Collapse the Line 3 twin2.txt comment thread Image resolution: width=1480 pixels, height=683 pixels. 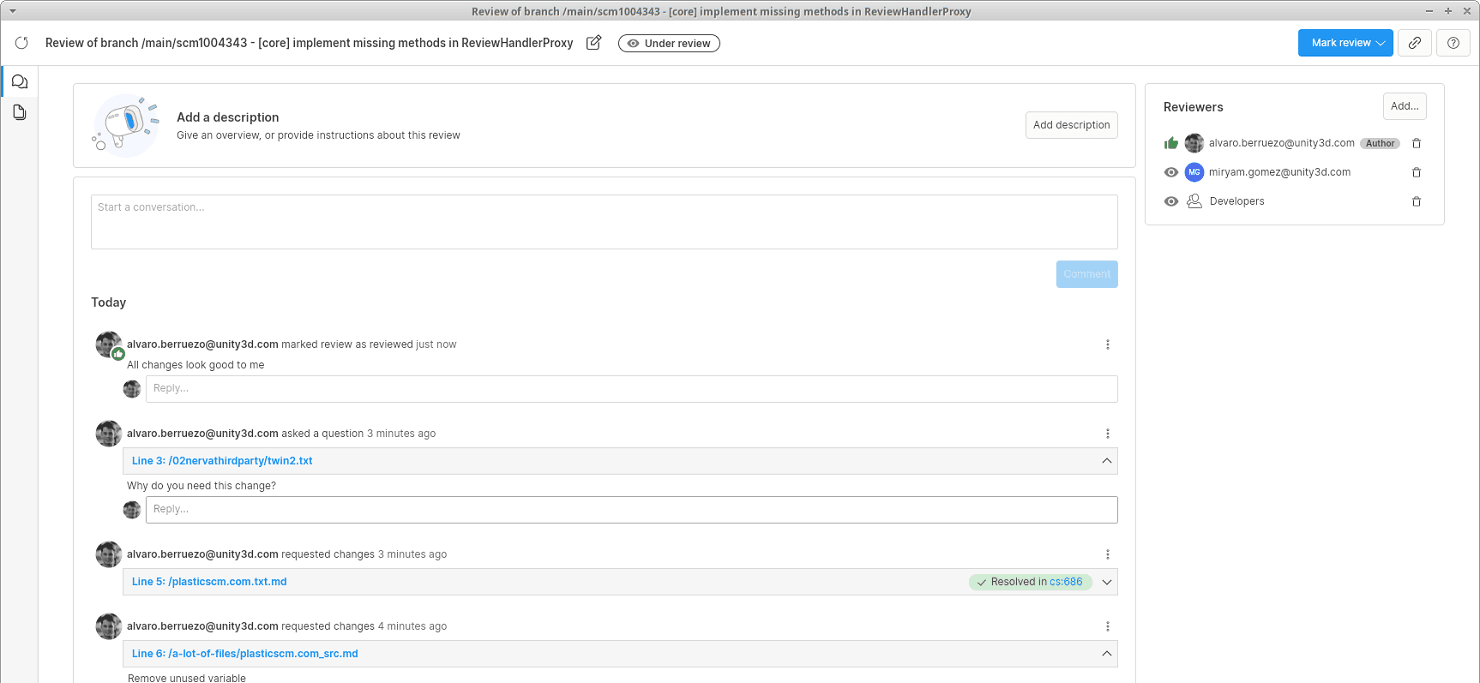pyautogui.click(x=1106, y=461)
